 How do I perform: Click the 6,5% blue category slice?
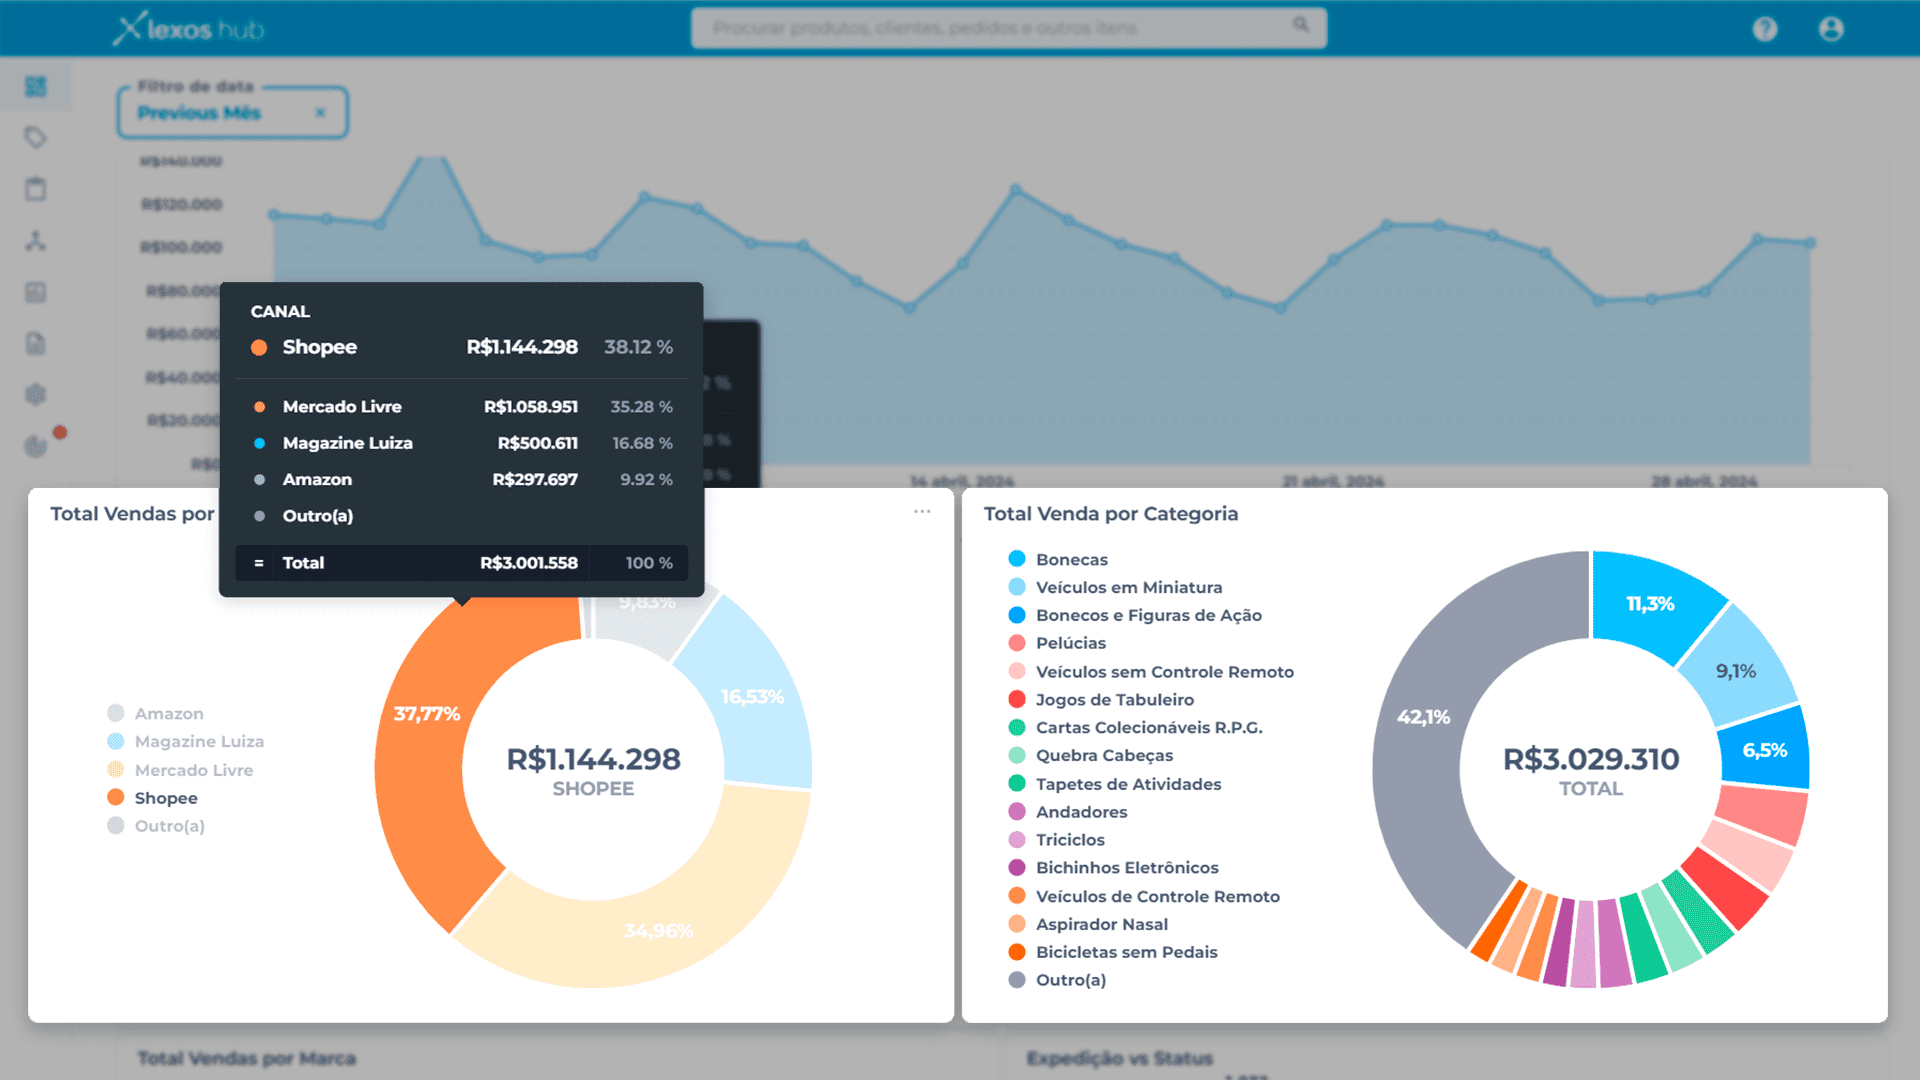tap(1765, 750)
